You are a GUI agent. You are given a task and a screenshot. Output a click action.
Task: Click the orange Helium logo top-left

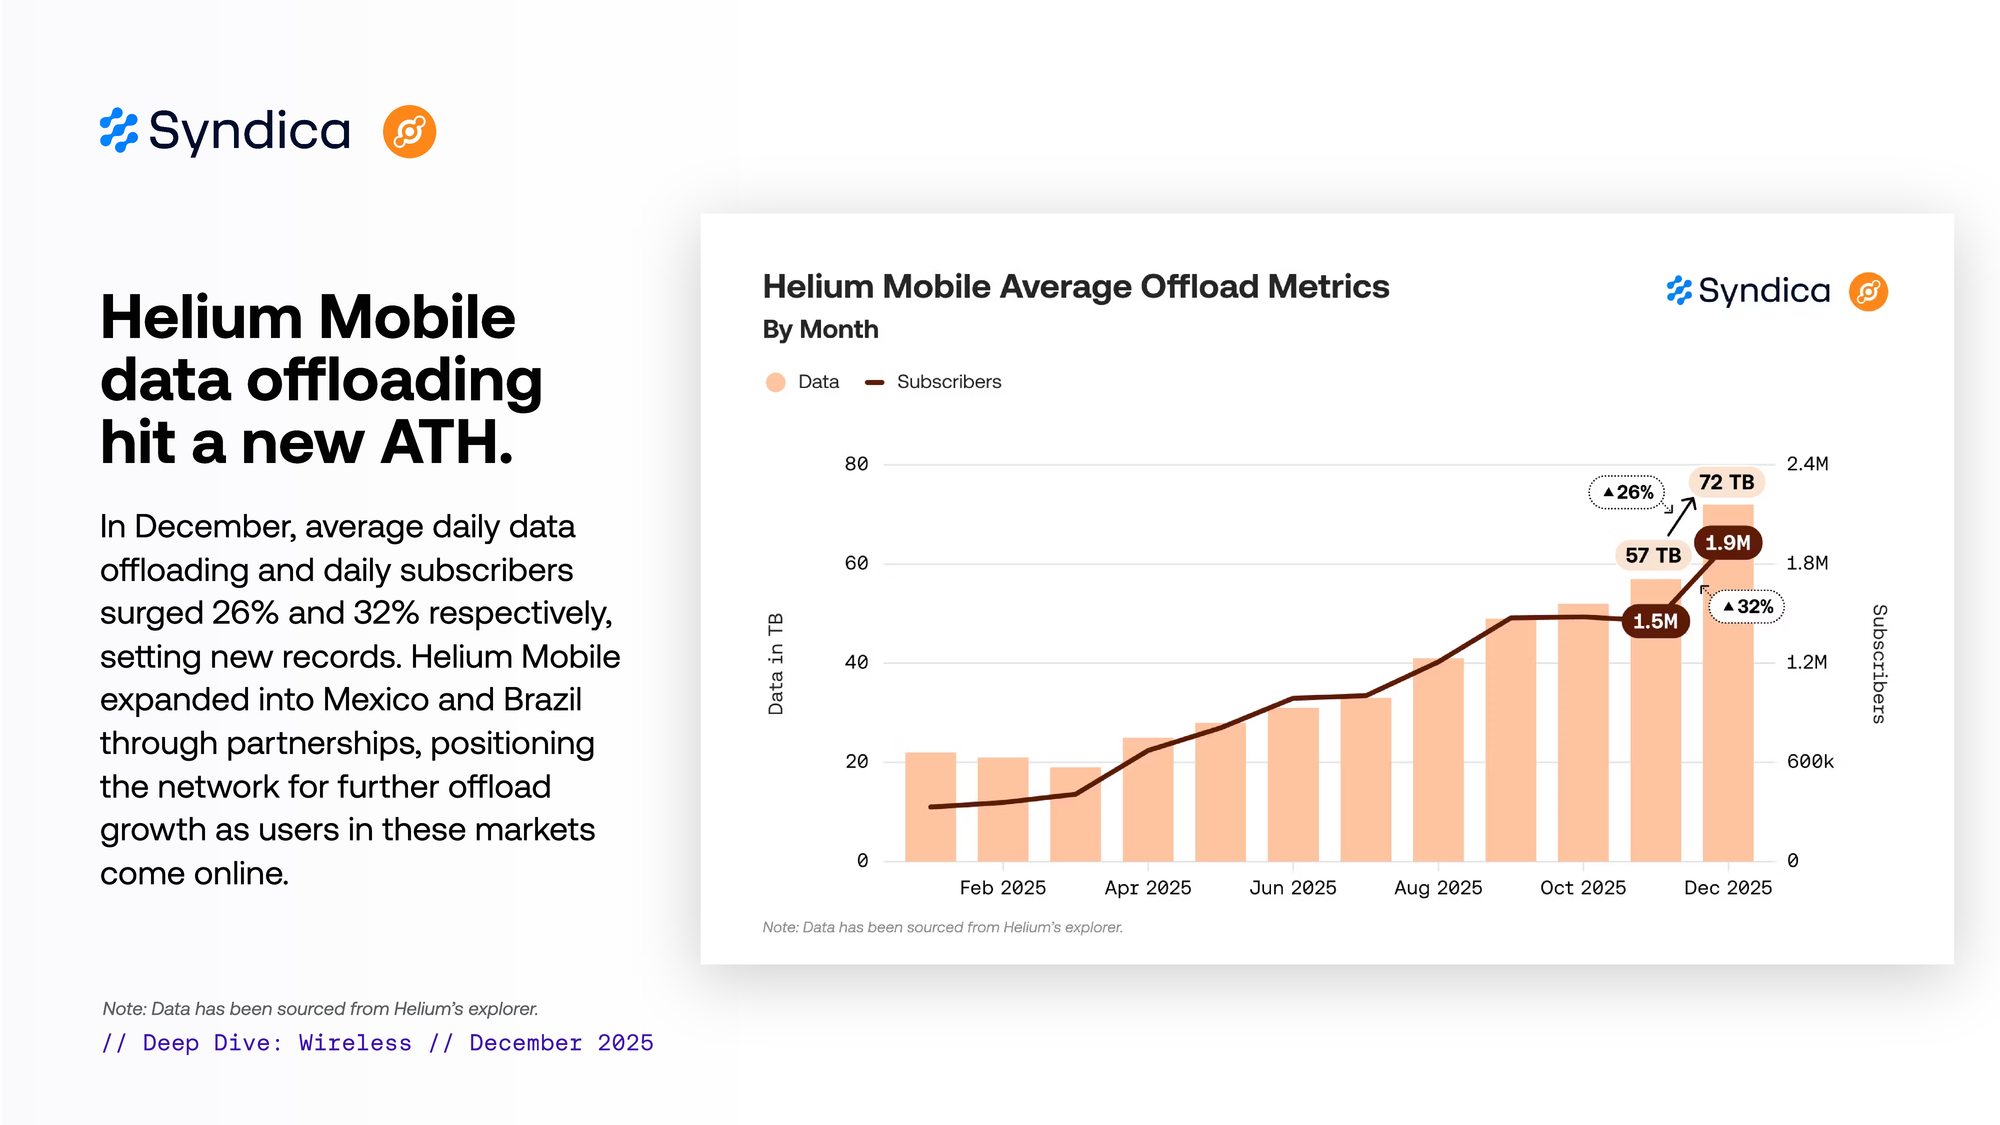409,131
